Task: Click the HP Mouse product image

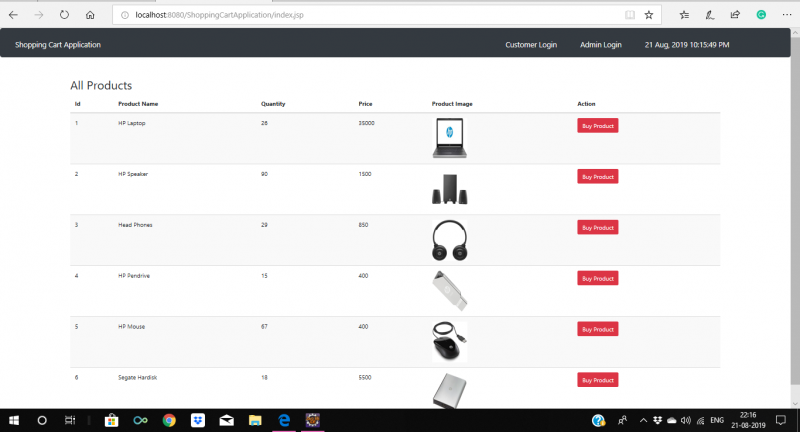Action: point(449,342)
